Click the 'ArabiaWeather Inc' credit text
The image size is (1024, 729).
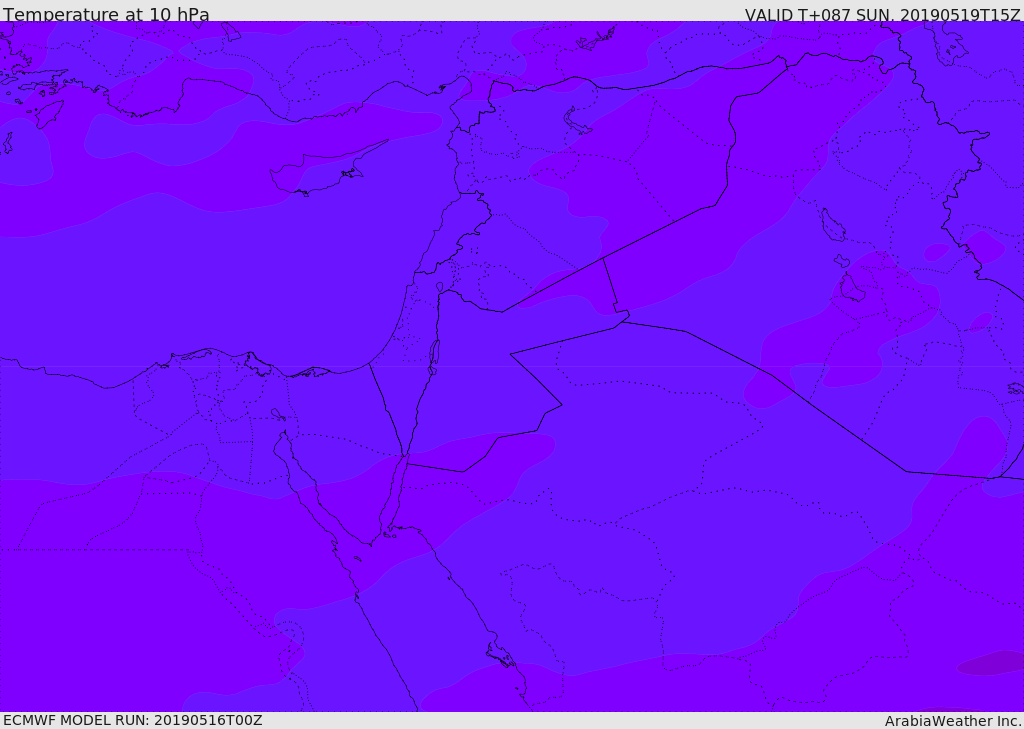(x=952, y=721)
